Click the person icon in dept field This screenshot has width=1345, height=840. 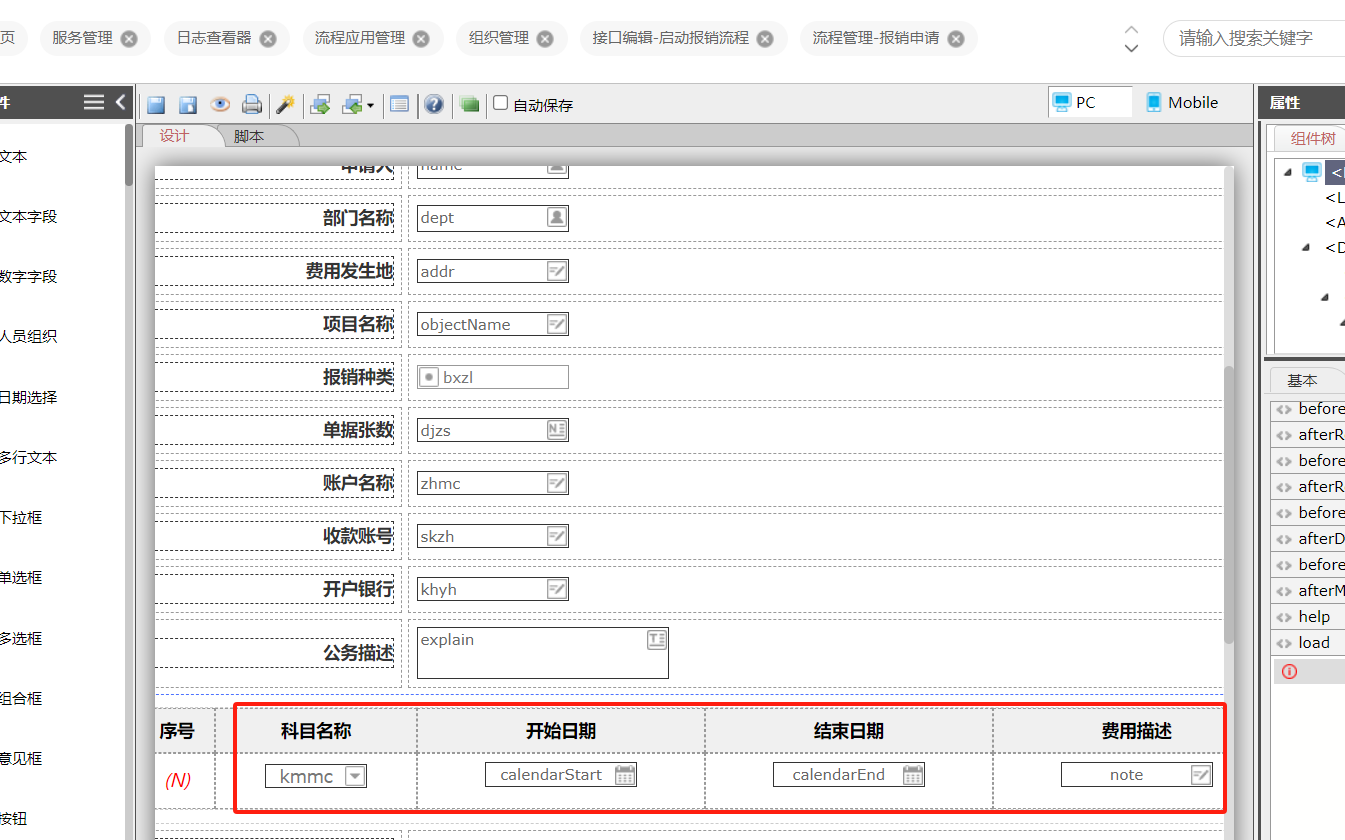tap(557, 217)
